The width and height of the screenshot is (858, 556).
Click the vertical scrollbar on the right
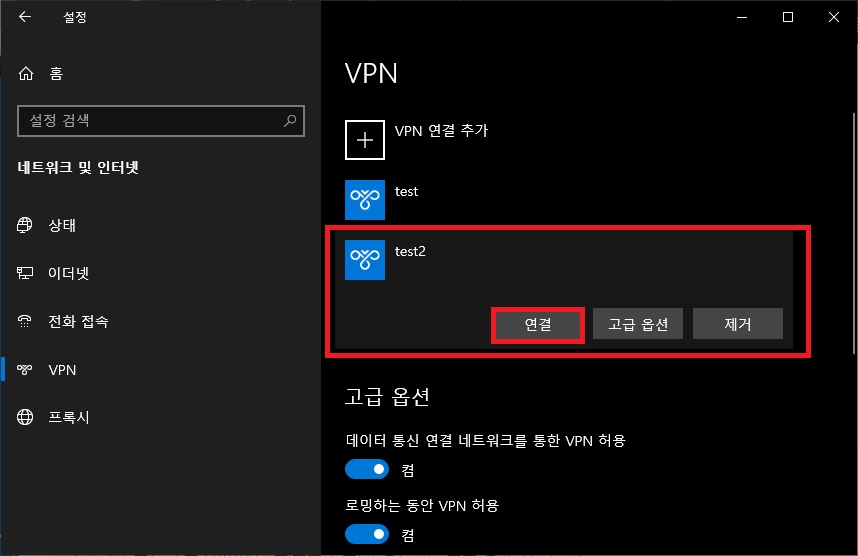coord(854,233)
